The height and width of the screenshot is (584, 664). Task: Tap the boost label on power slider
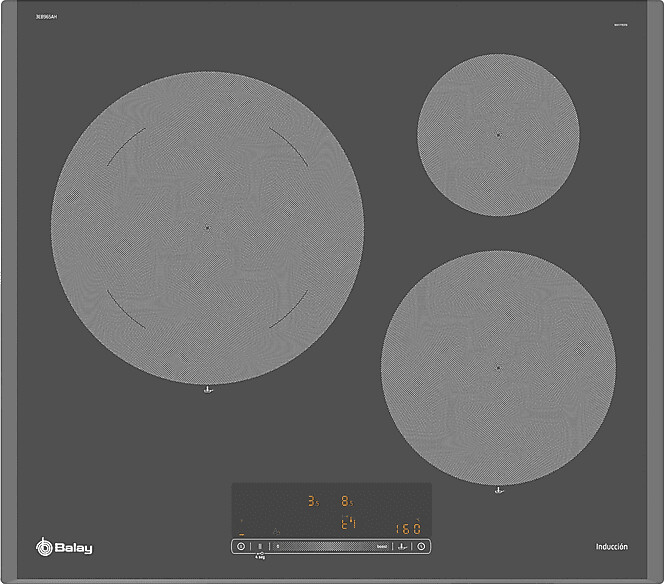[x=382, y=547]
